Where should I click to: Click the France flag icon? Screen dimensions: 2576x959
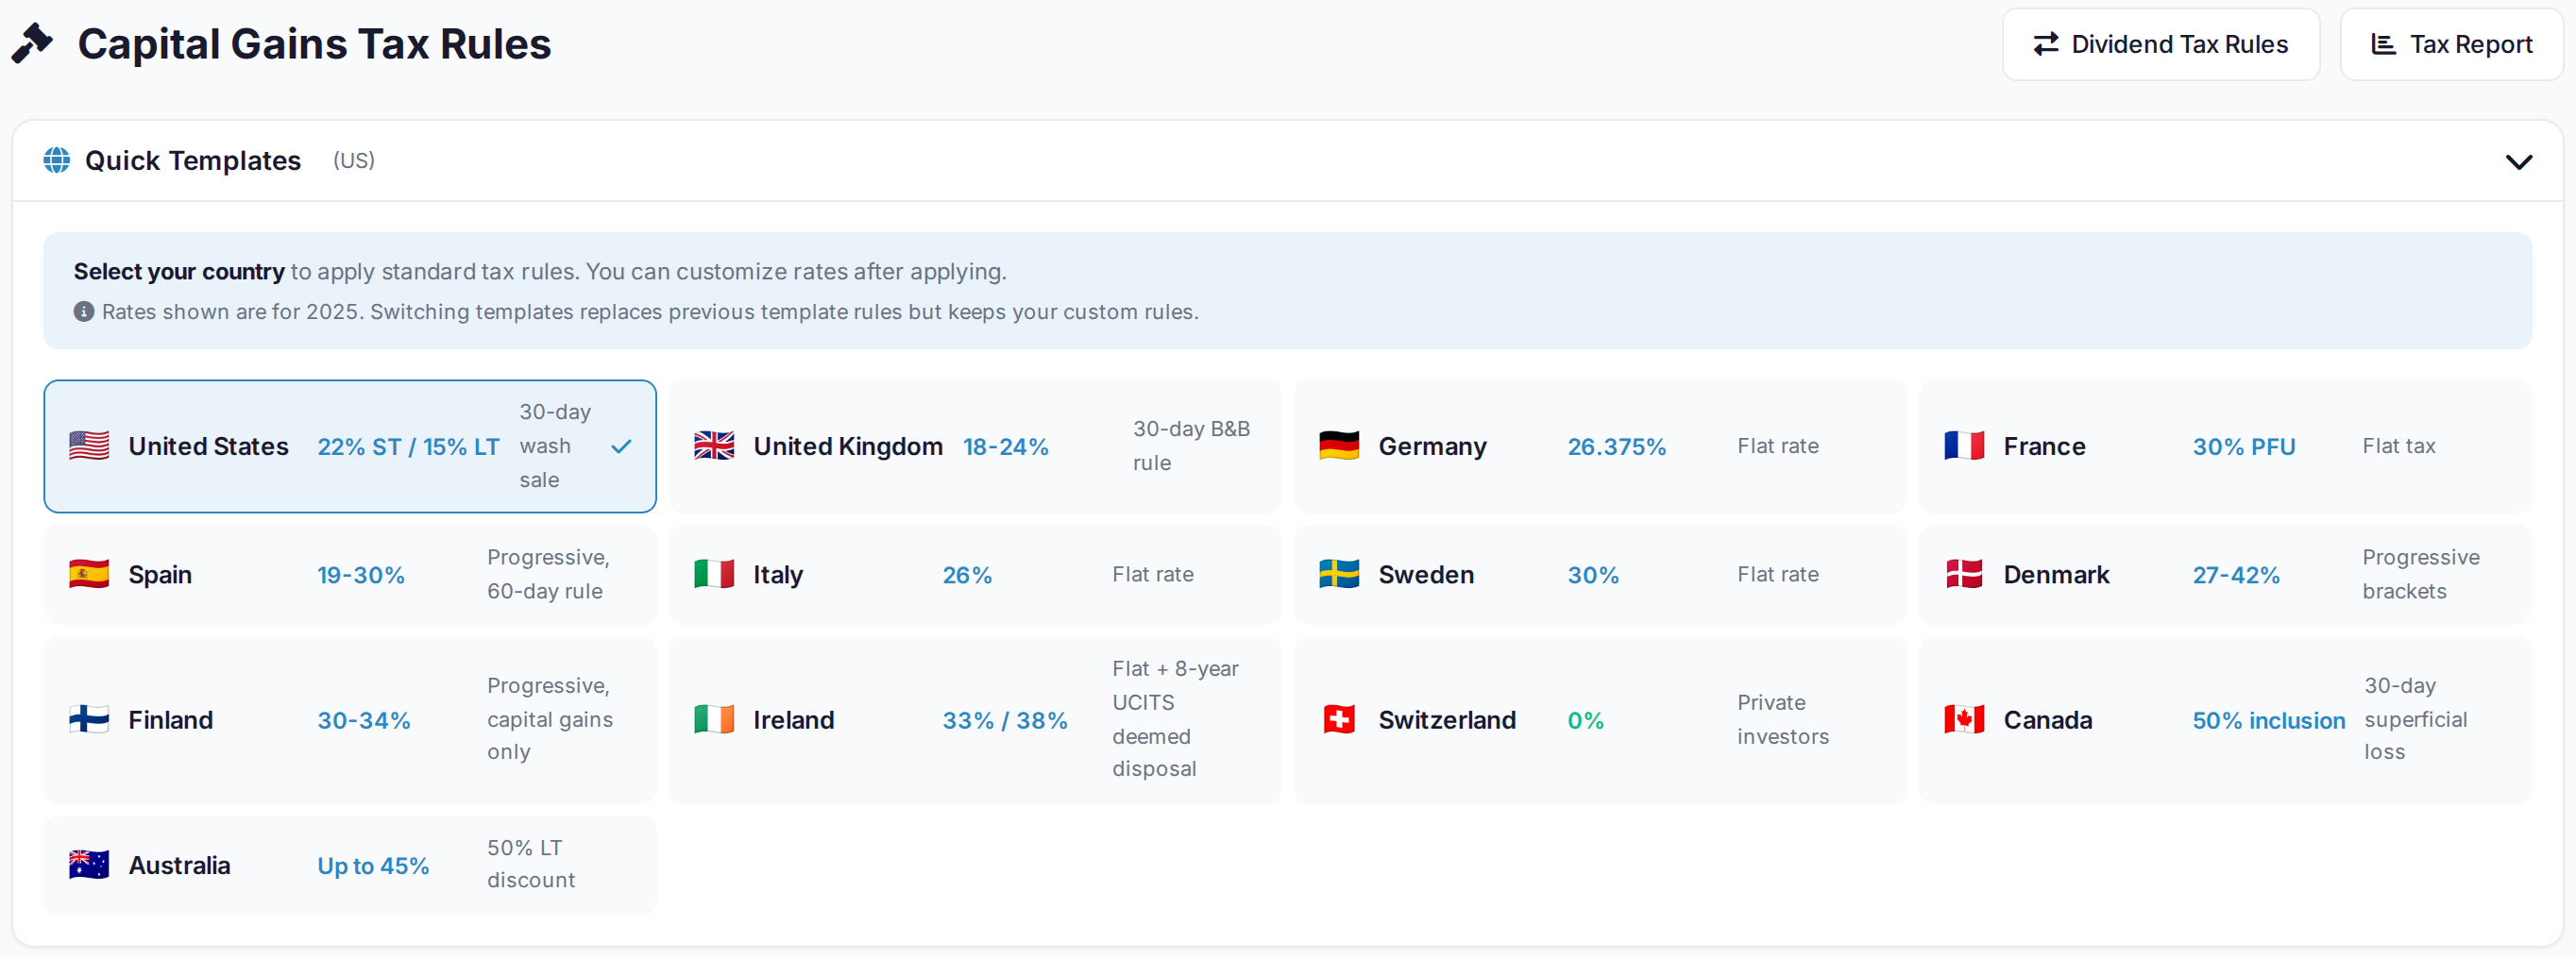(x=1964, y=446)
